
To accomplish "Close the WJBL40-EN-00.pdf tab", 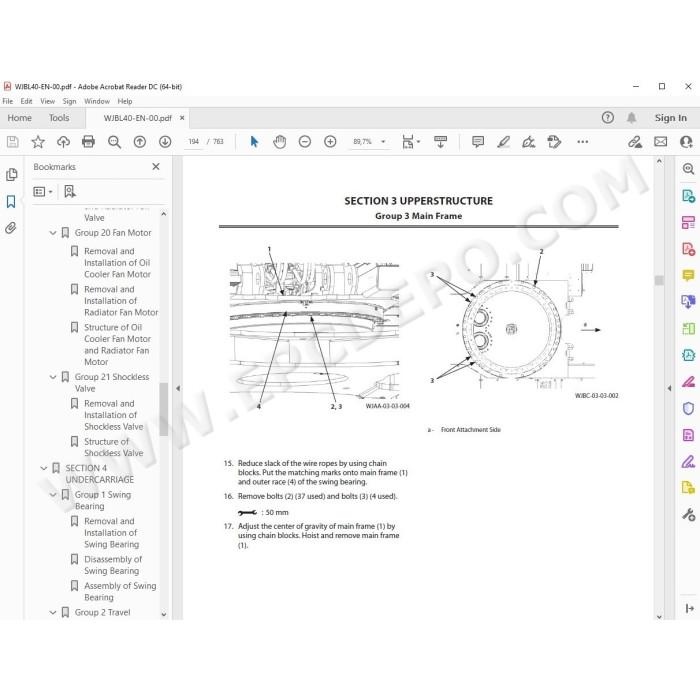I will coord(182,118).
